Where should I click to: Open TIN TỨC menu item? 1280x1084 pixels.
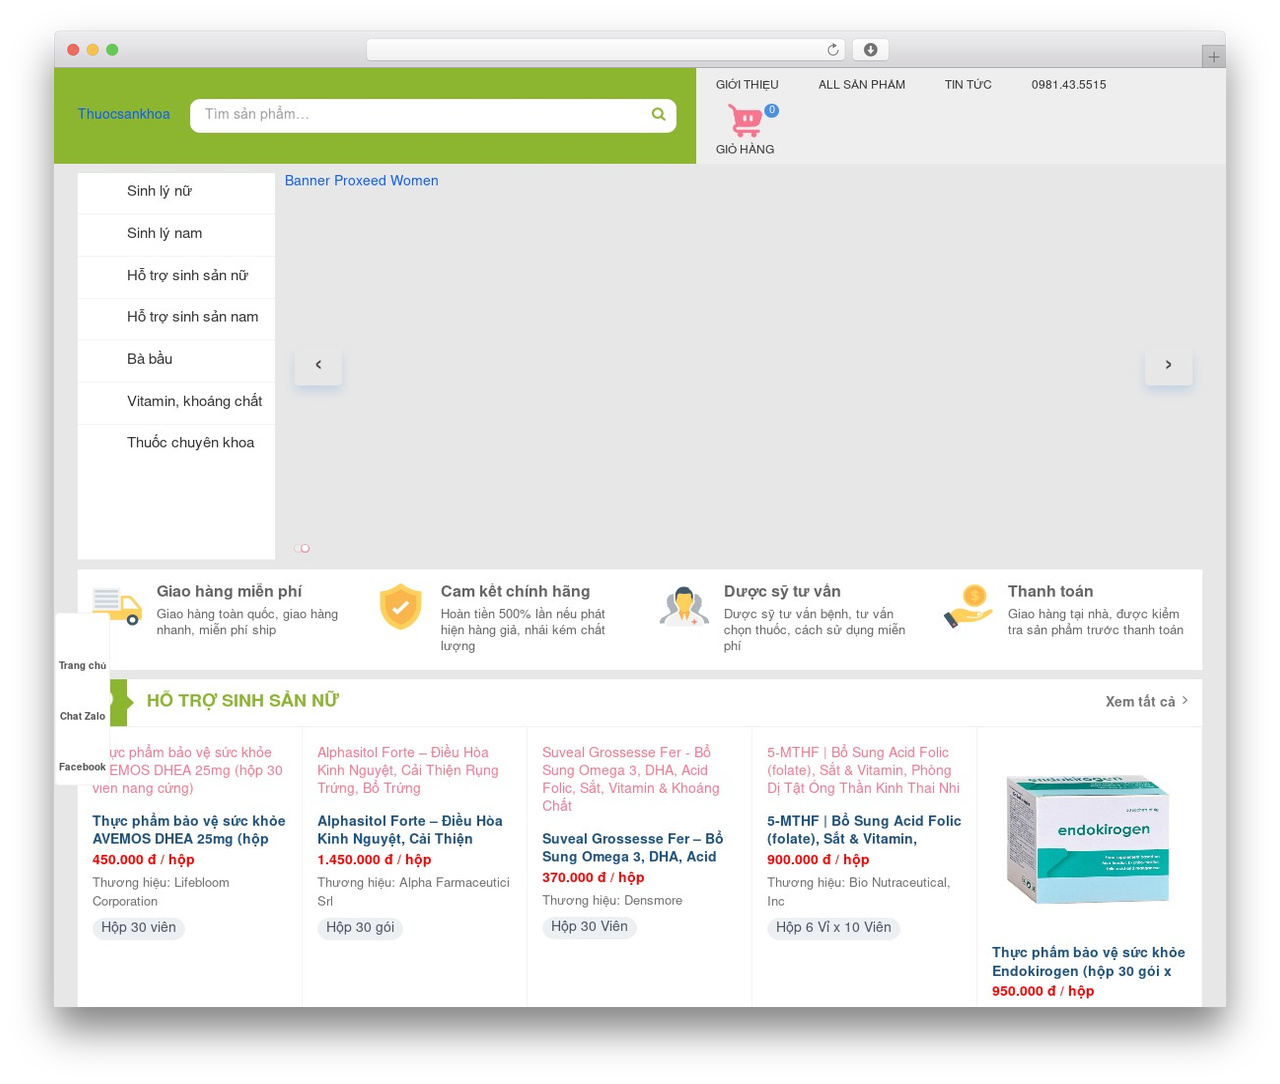click(968, 85)
